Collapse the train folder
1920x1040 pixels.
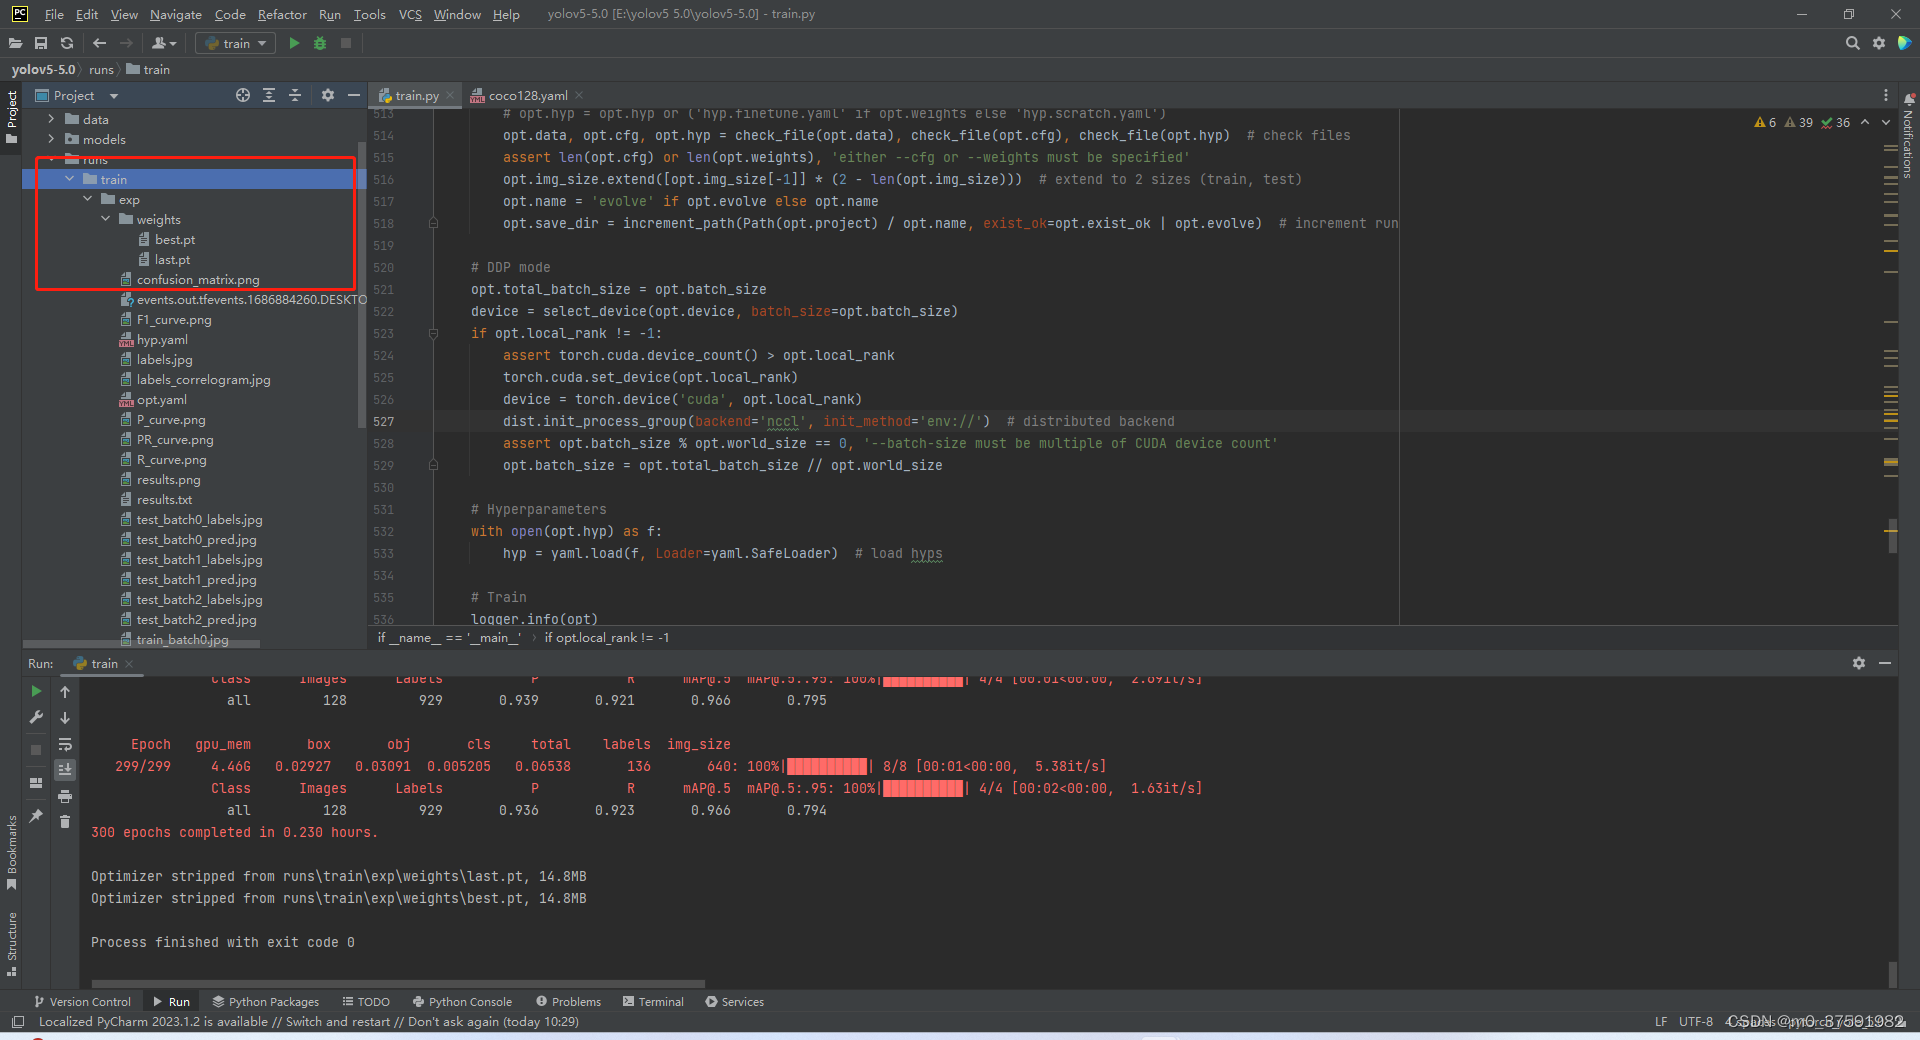coord(69,179)
